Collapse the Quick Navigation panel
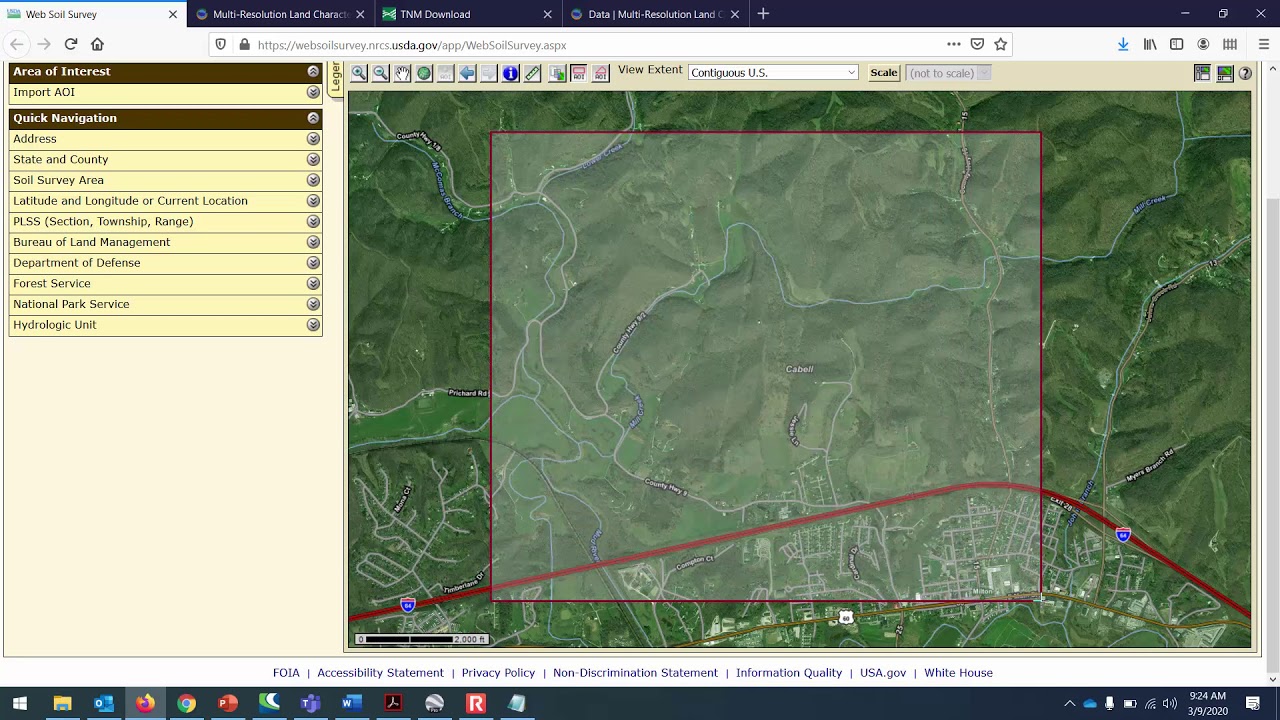Viewport: 1280px width, 720px height. 313,118
